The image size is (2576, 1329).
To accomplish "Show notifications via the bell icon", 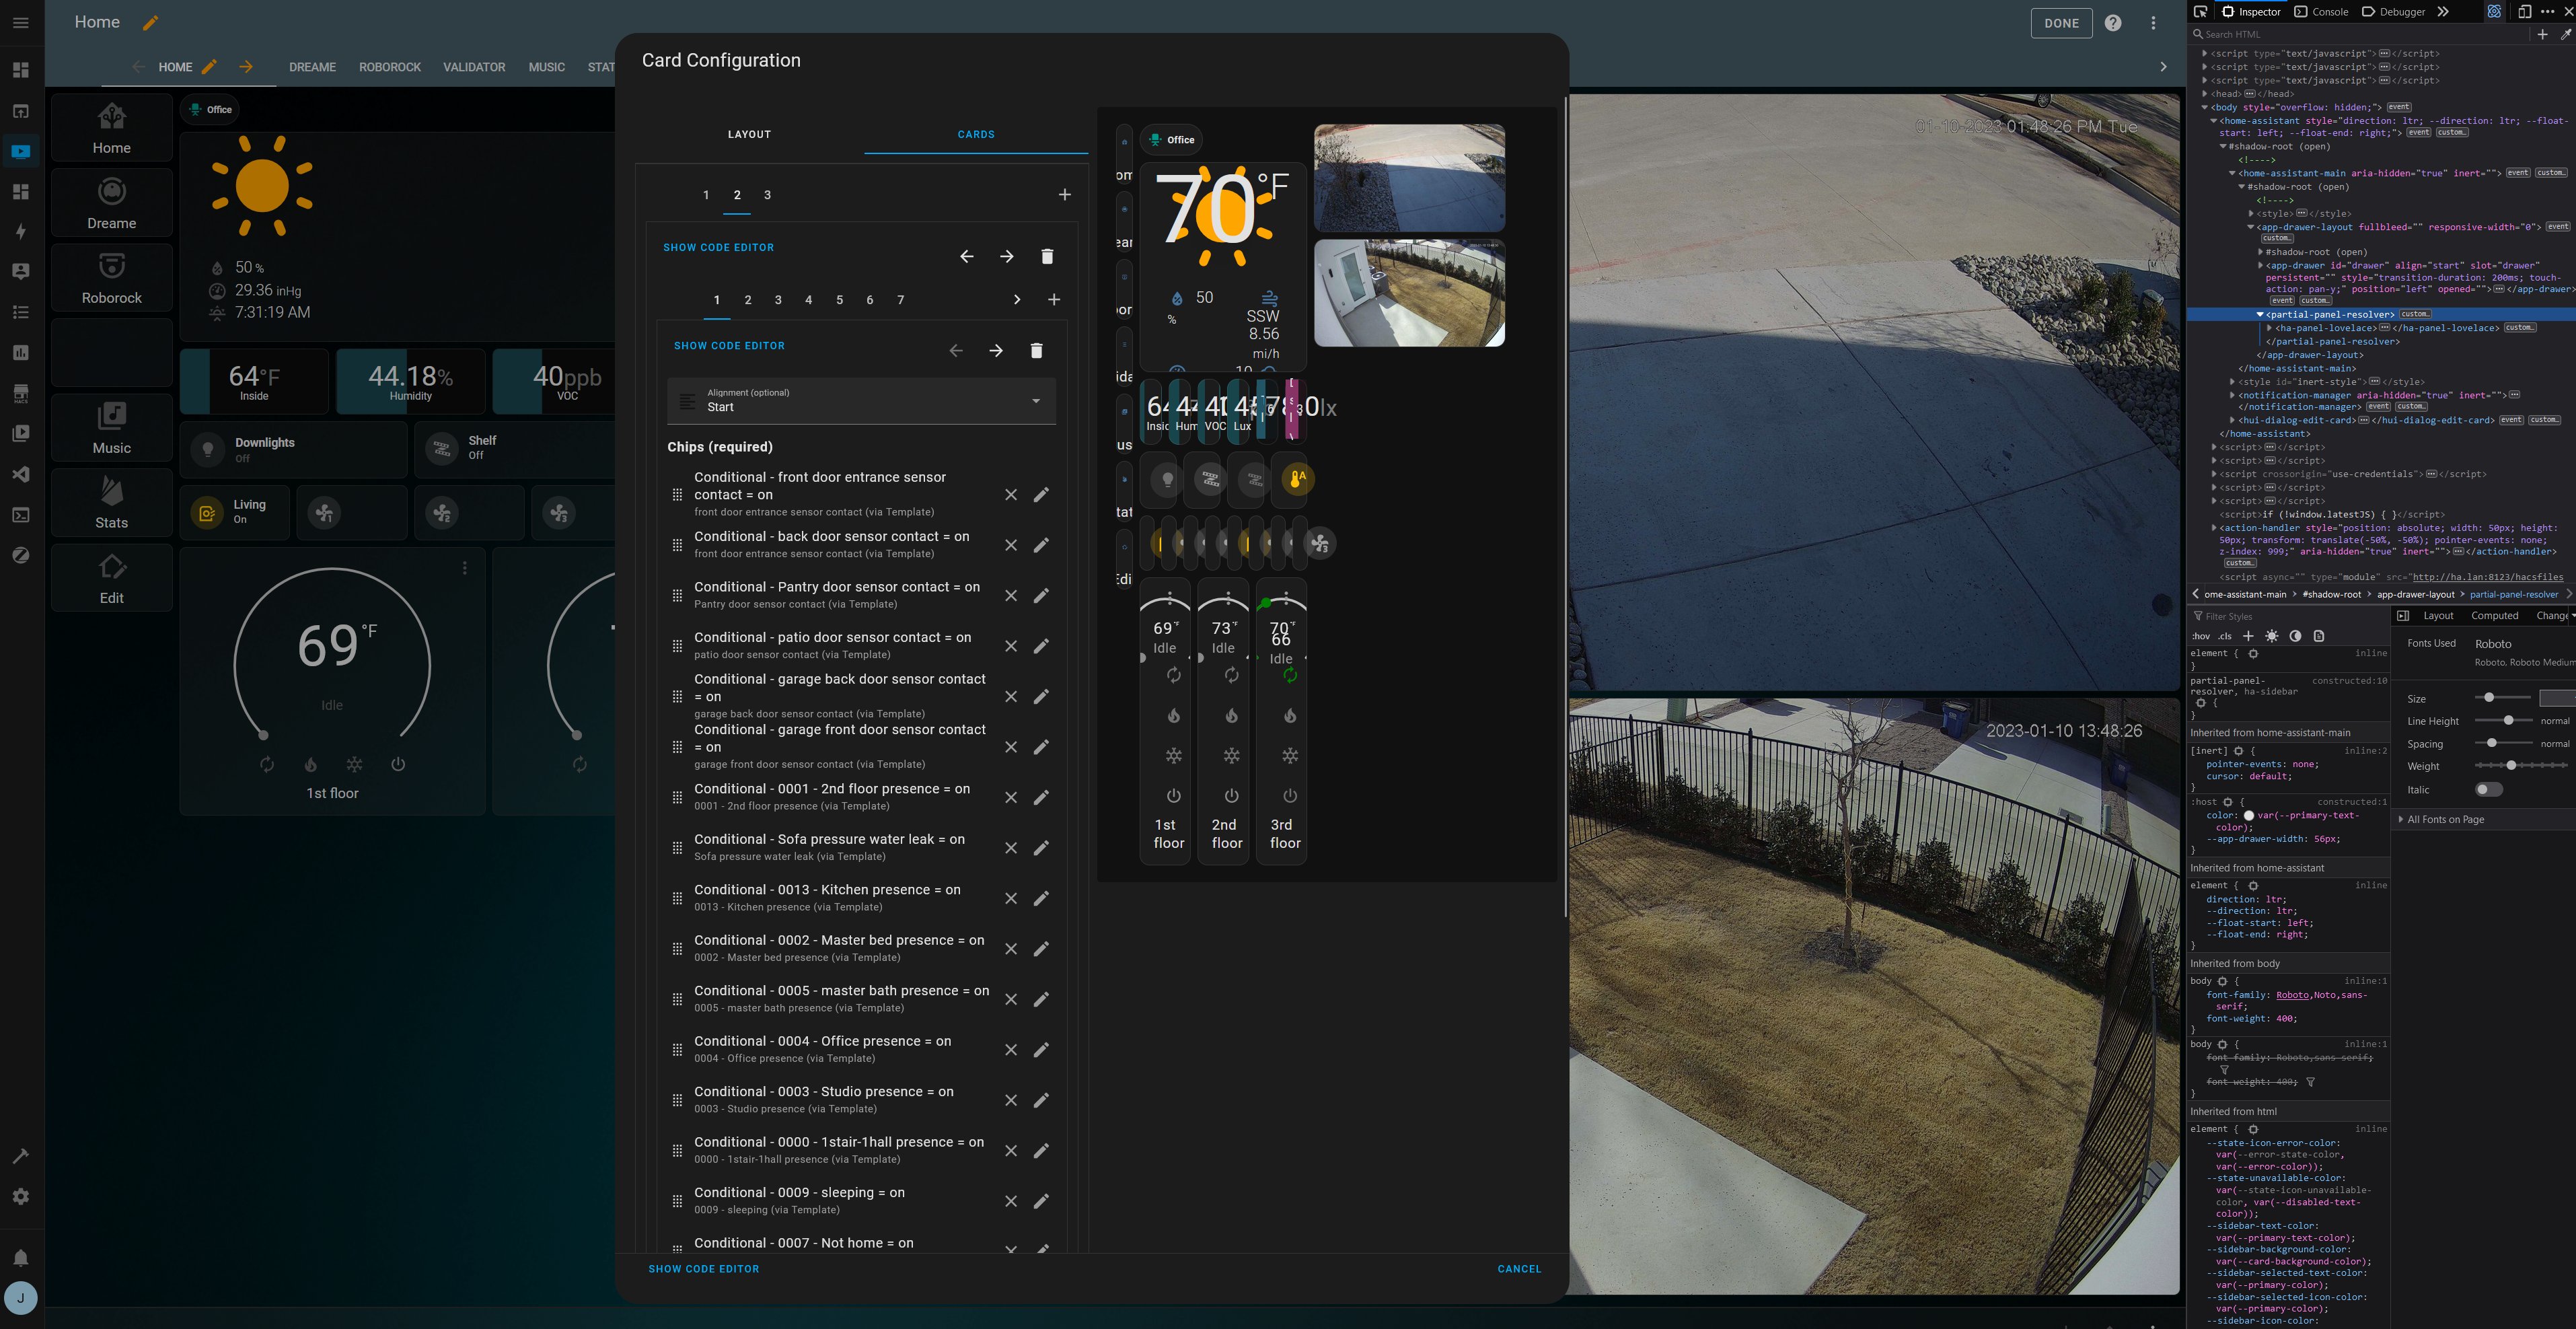I will 21,1257.
